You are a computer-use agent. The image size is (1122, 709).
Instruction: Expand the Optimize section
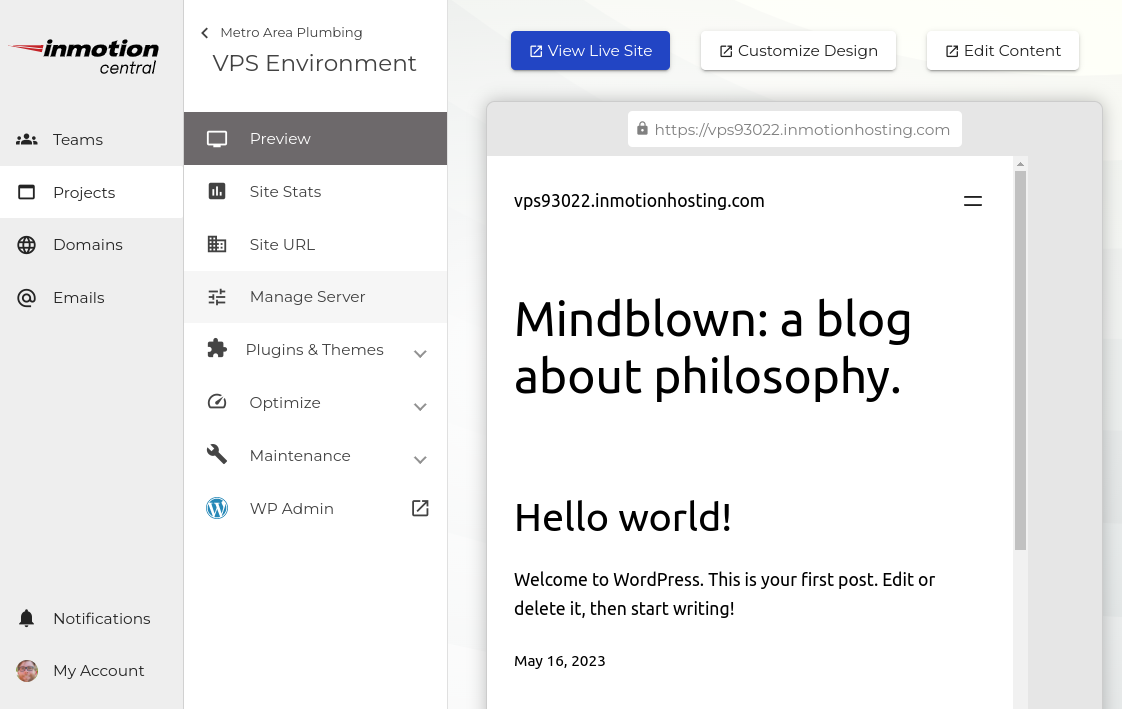[x=420, y=406]
